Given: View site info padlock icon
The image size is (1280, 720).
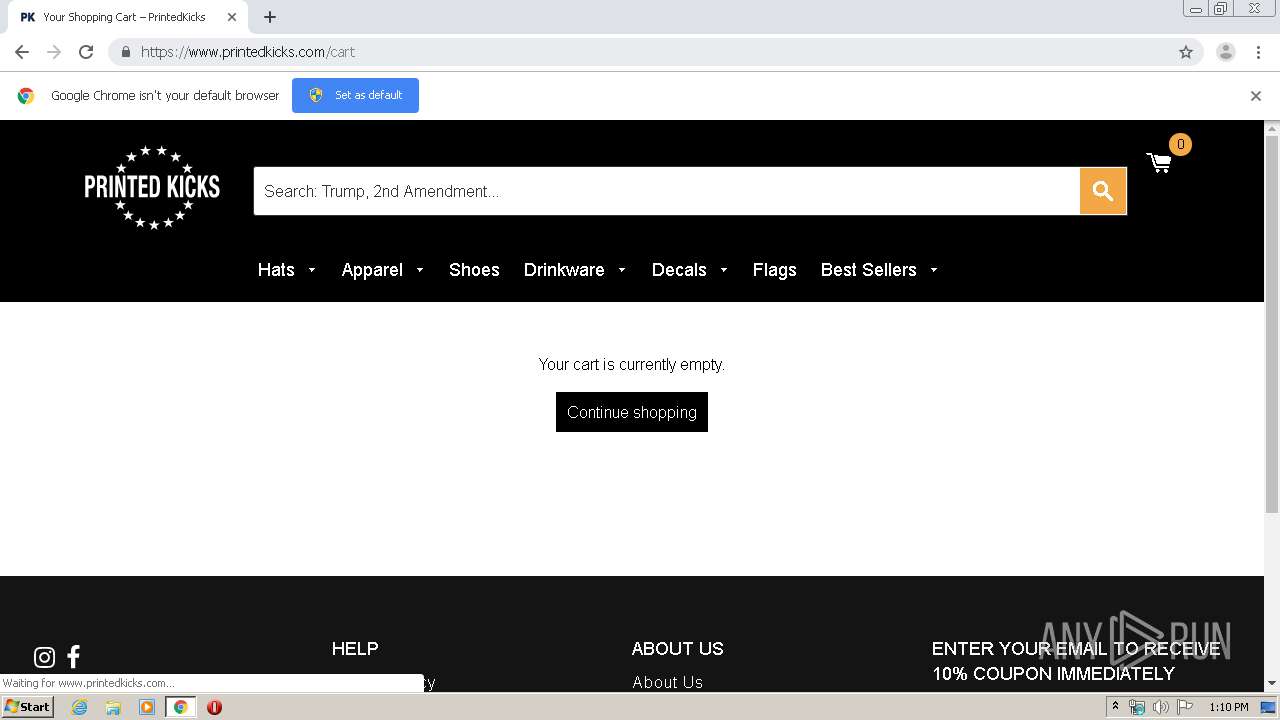Looking at the screenshot, I should (x=126, y=52).
